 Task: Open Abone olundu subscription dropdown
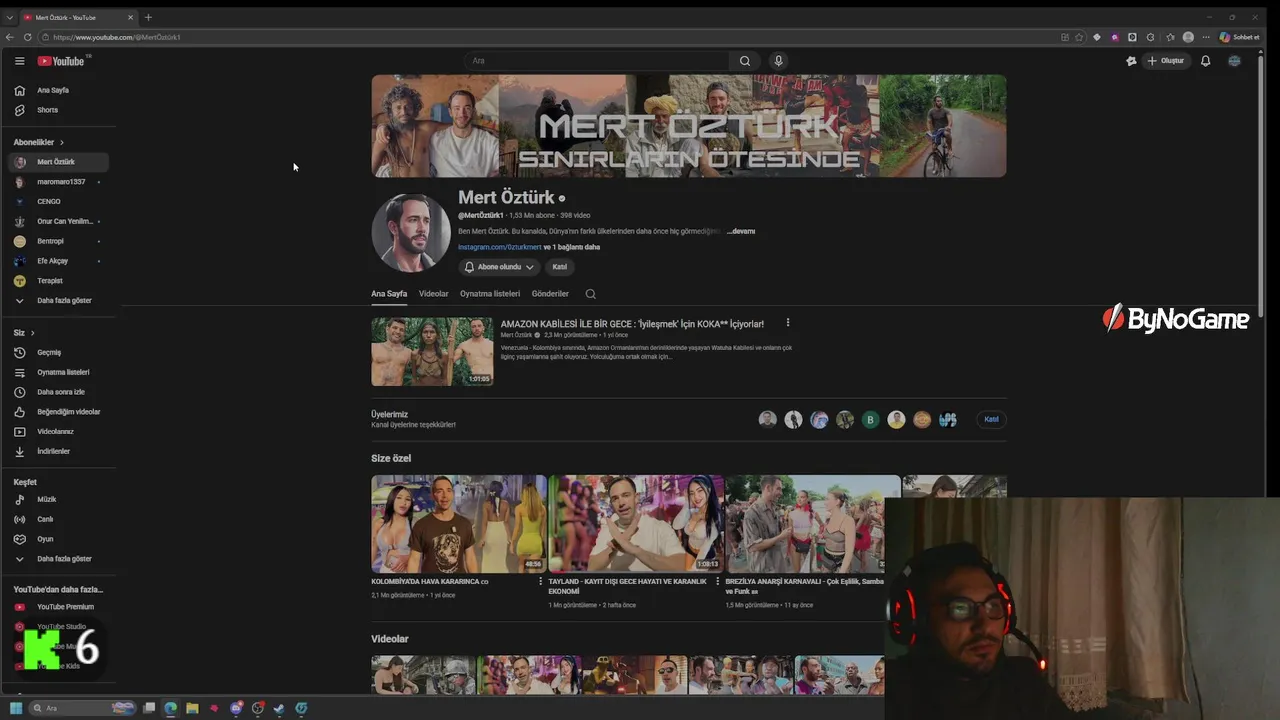(x=500, y=267)
